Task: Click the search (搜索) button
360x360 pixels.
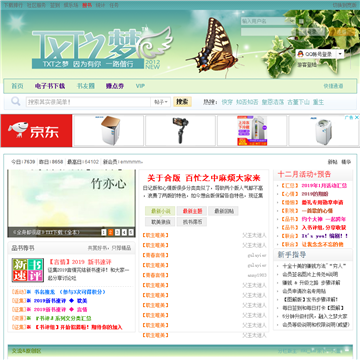Action: (x=182, y=102)
